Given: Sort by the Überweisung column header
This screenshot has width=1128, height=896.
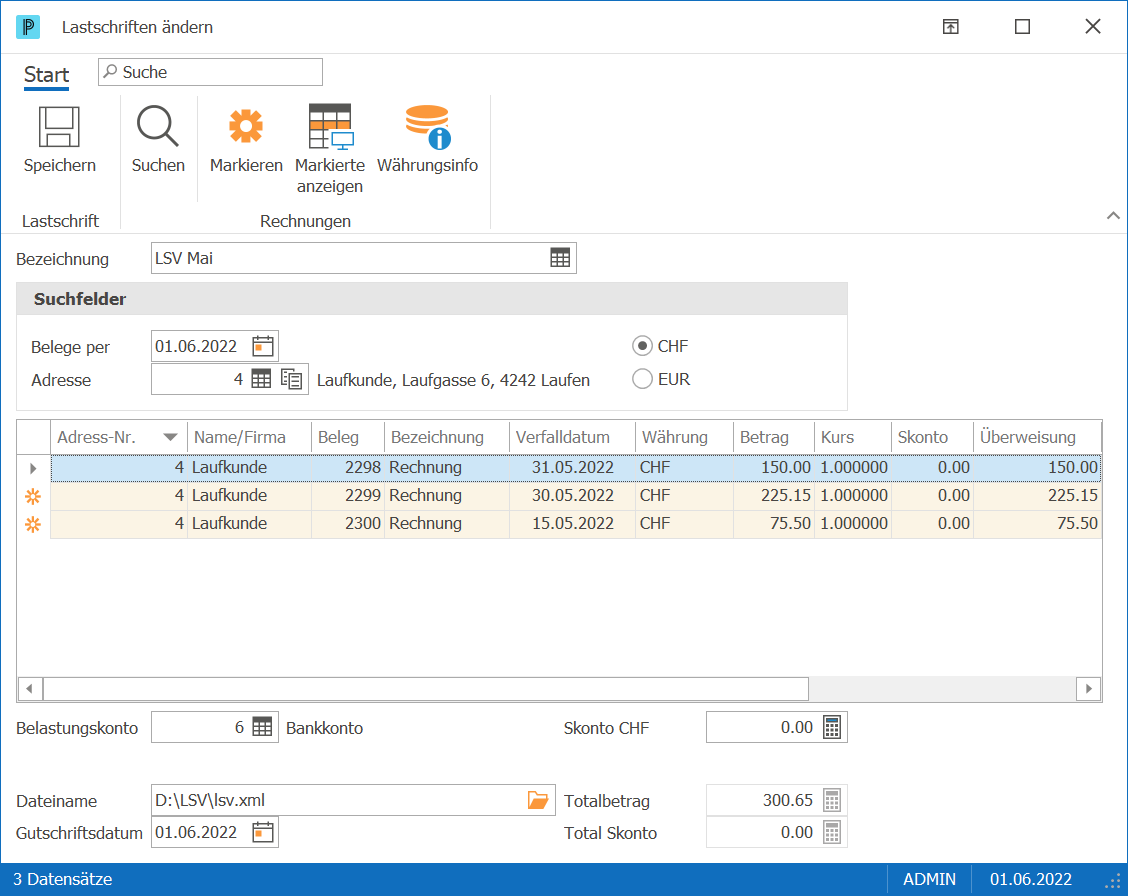Looking at the screenshot, I should point(1037,437).
